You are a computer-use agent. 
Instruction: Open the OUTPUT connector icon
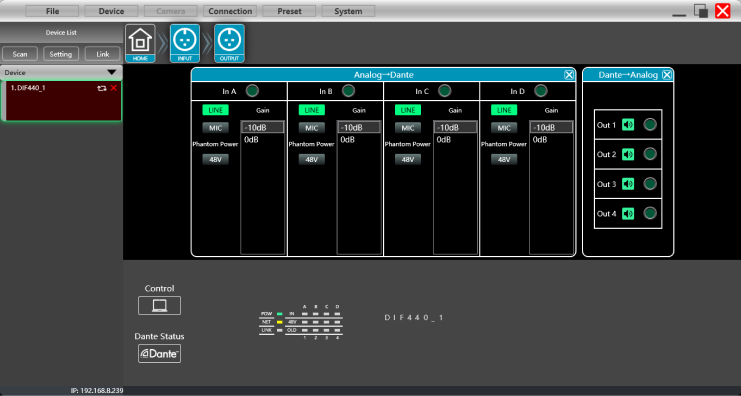pyautogui.click(x=229, y=43)
